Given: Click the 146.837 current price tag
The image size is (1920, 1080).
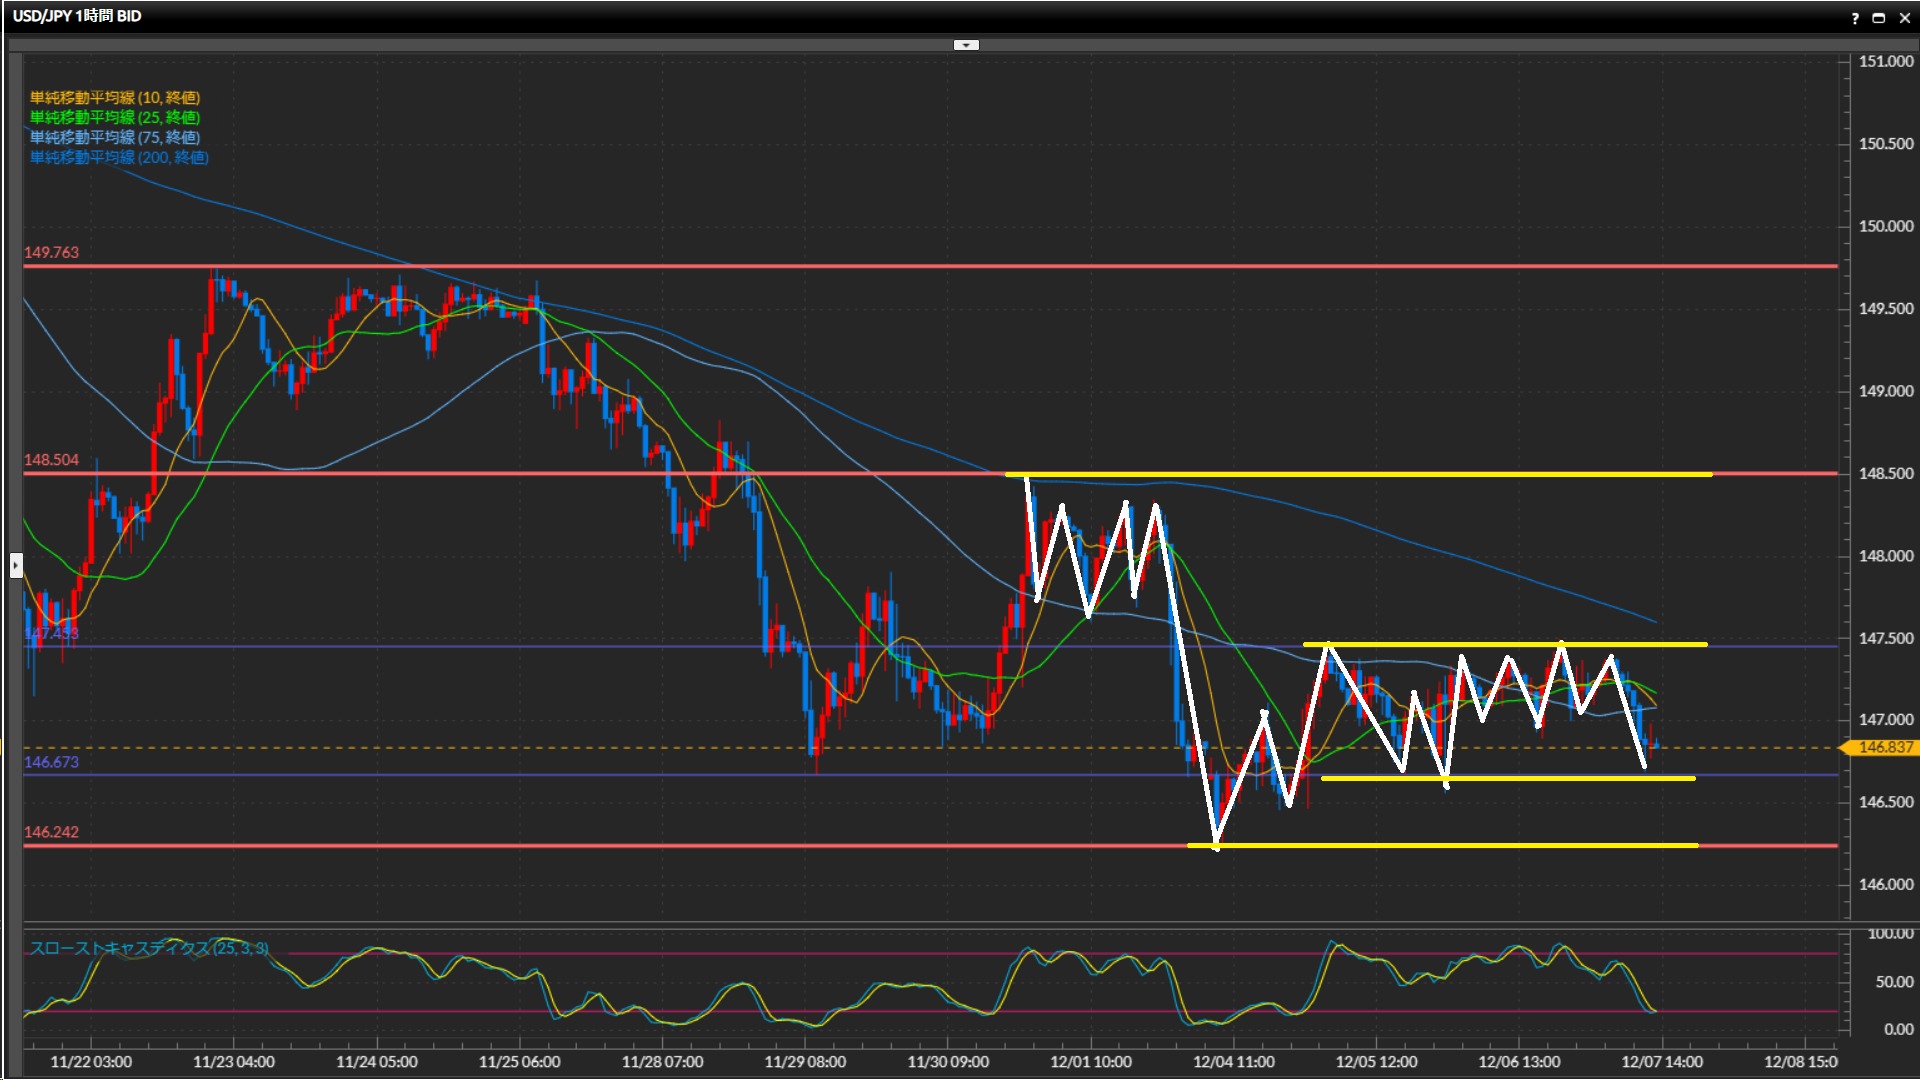Looking at the screenshot, I should tap(1884, 748).
